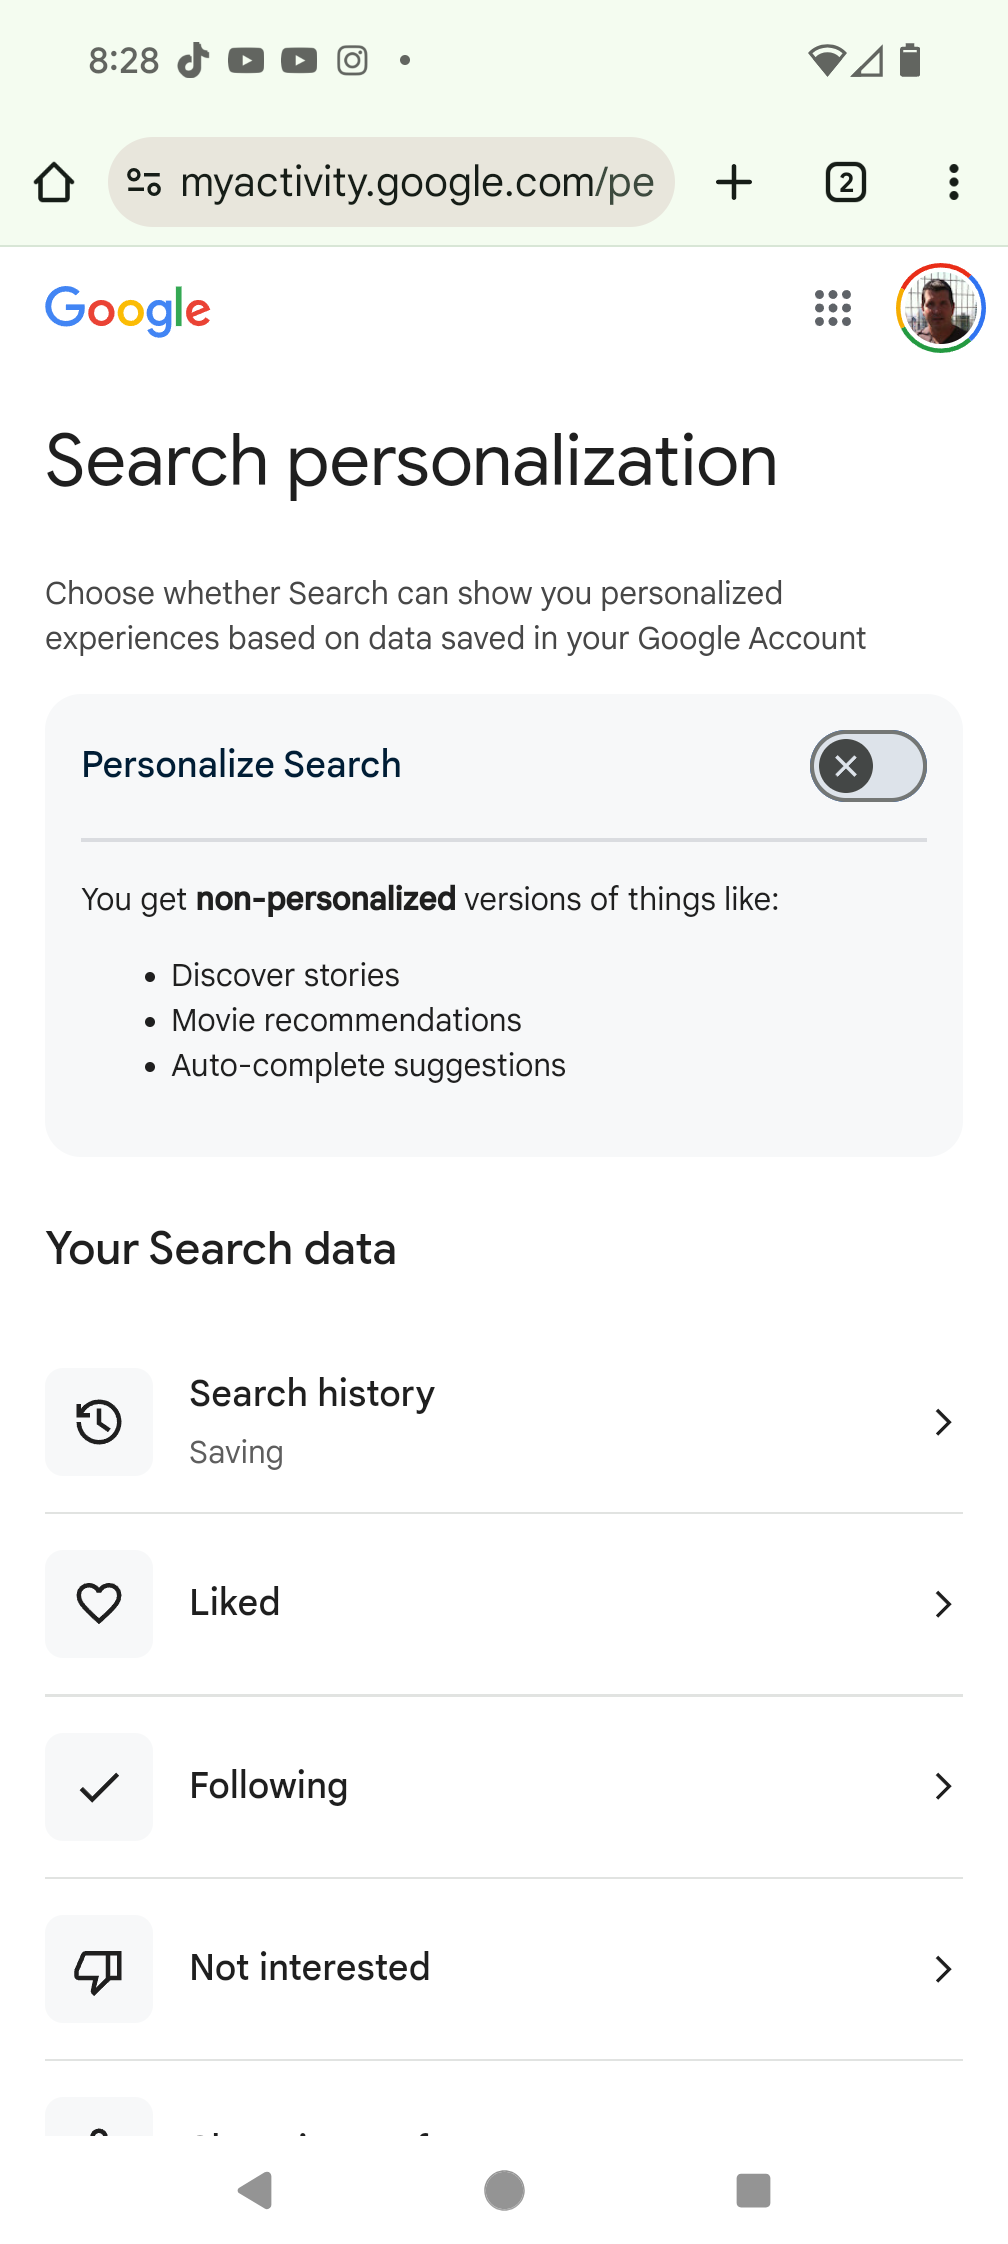Tap the Following checkmark icon
Image resolution: width=1008 pixels, height=2244 pixels.
99,1787
